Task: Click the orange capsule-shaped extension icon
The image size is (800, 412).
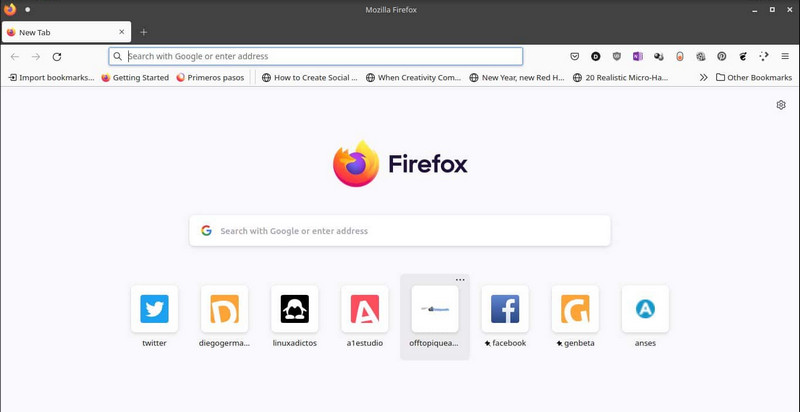Action: pos(680,57)
